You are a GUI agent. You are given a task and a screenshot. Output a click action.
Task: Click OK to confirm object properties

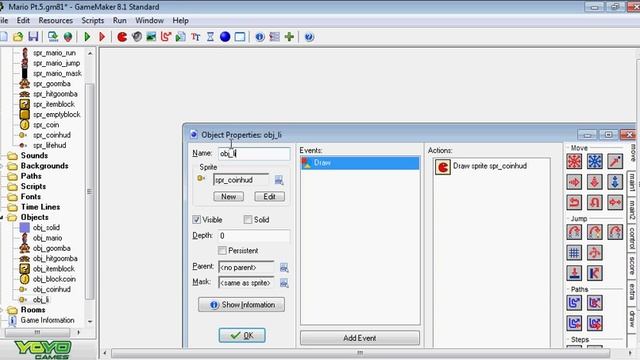tap(242, 336)
